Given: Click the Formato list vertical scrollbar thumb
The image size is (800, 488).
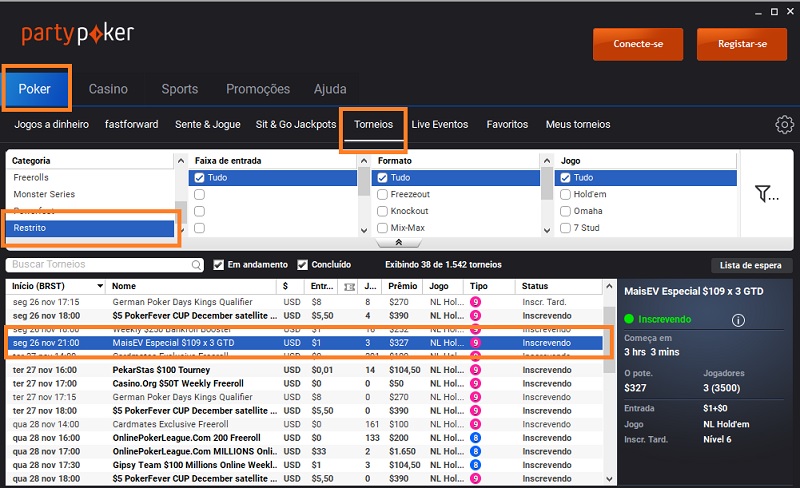Looking at the screenshot, I should pos(547,184).
